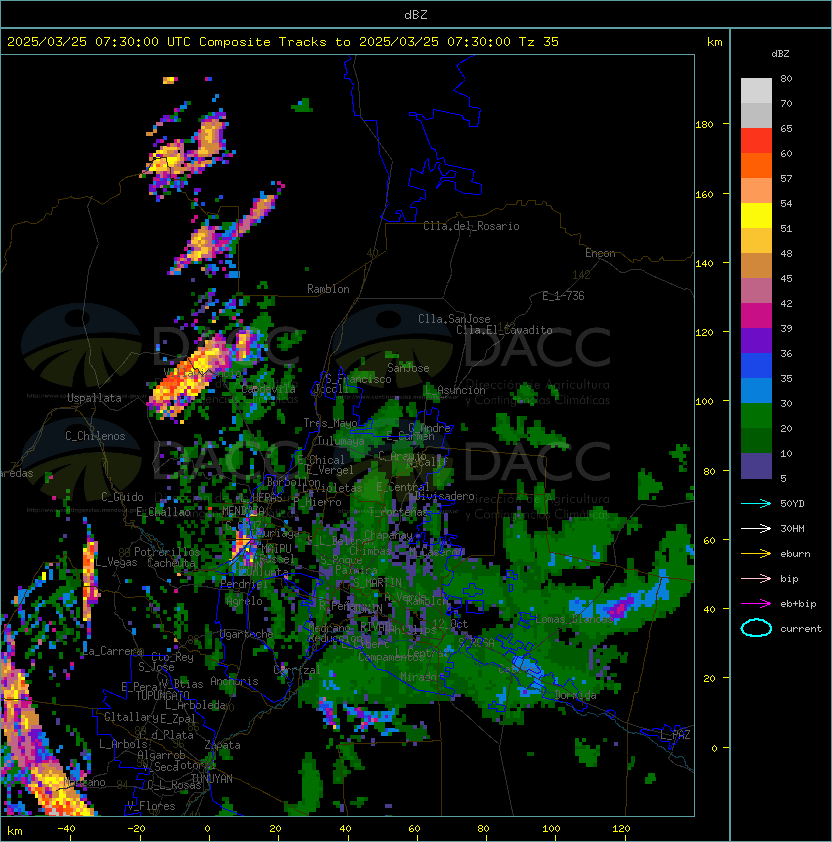Click the 'Carrizal' map label
This screenshot has height=842, width=832.
click(x=297, y=670)
